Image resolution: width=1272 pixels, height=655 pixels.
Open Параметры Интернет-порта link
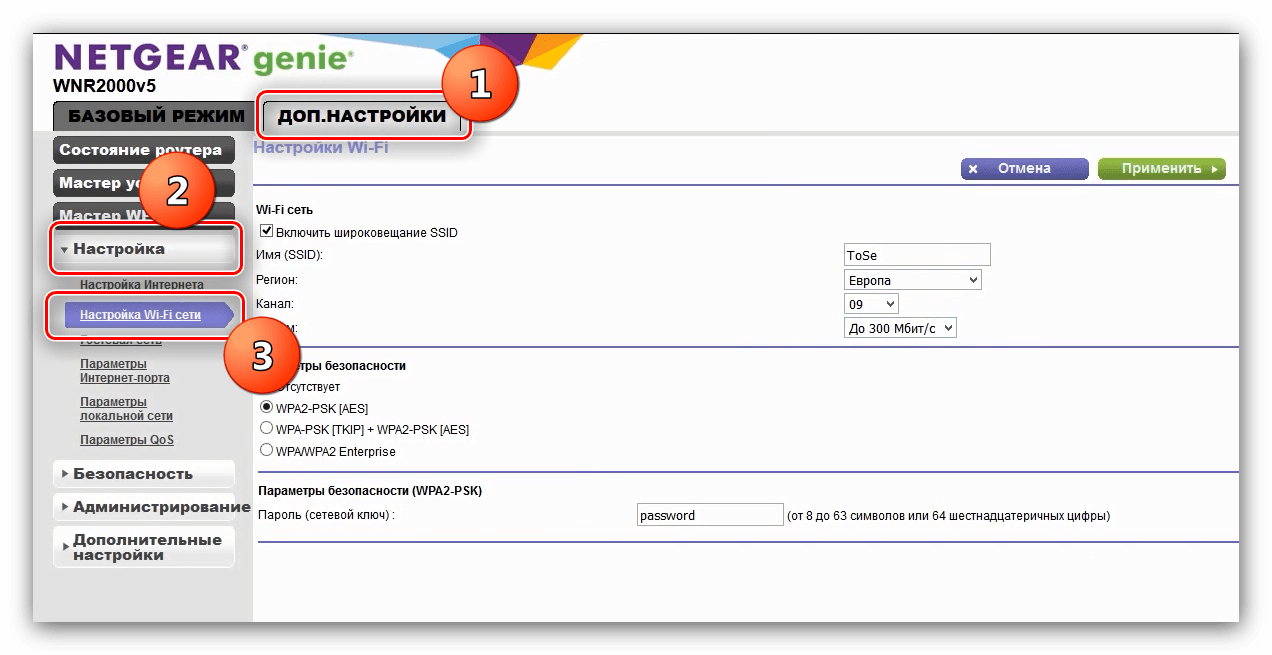tap(124, 371)
